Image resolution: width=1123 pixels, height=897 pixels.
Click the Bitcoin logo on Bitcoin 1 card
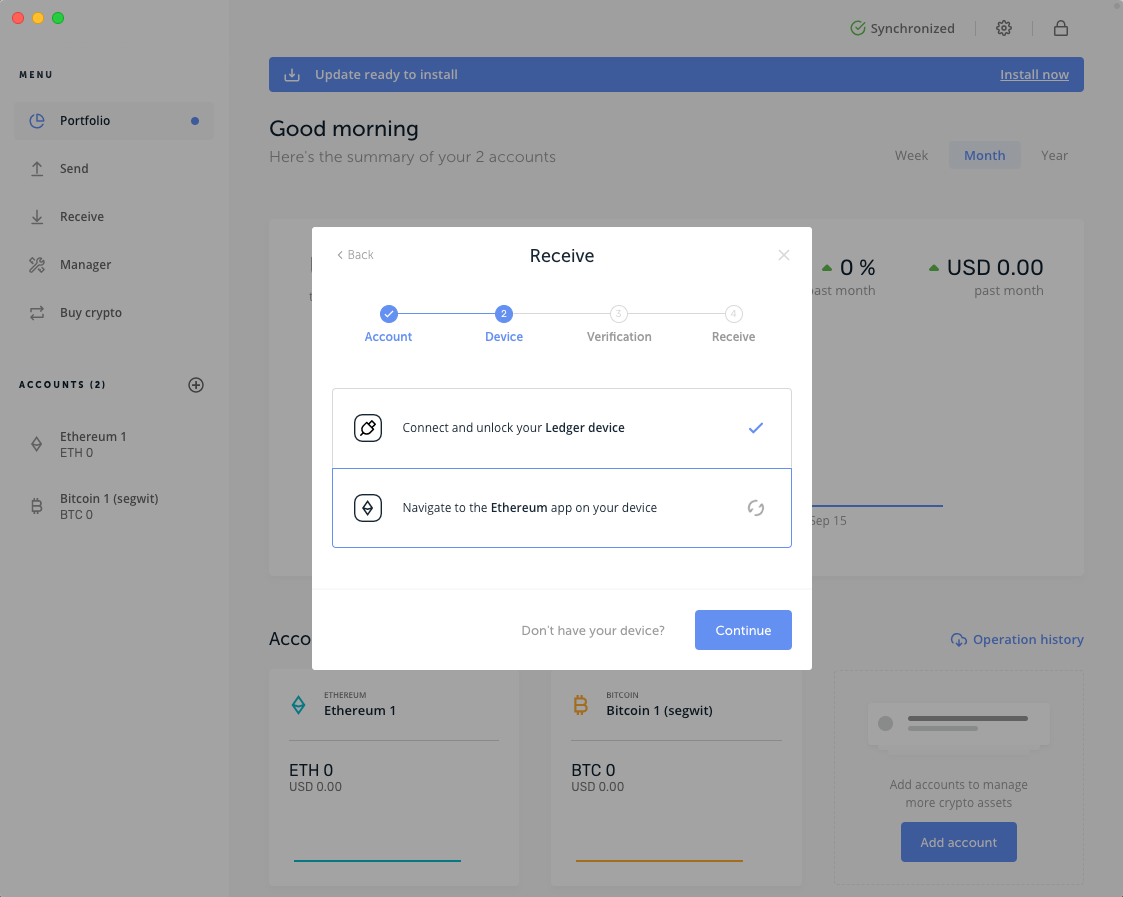coord(580,704)
